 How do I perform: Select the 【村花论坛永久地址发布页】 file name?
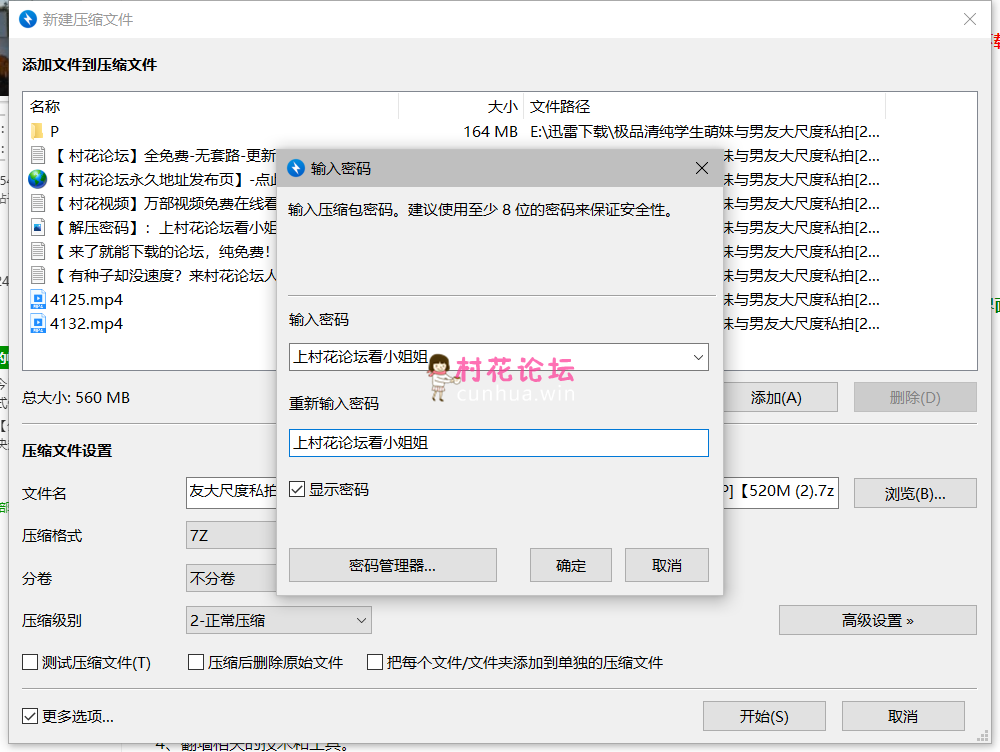(165, 179)
